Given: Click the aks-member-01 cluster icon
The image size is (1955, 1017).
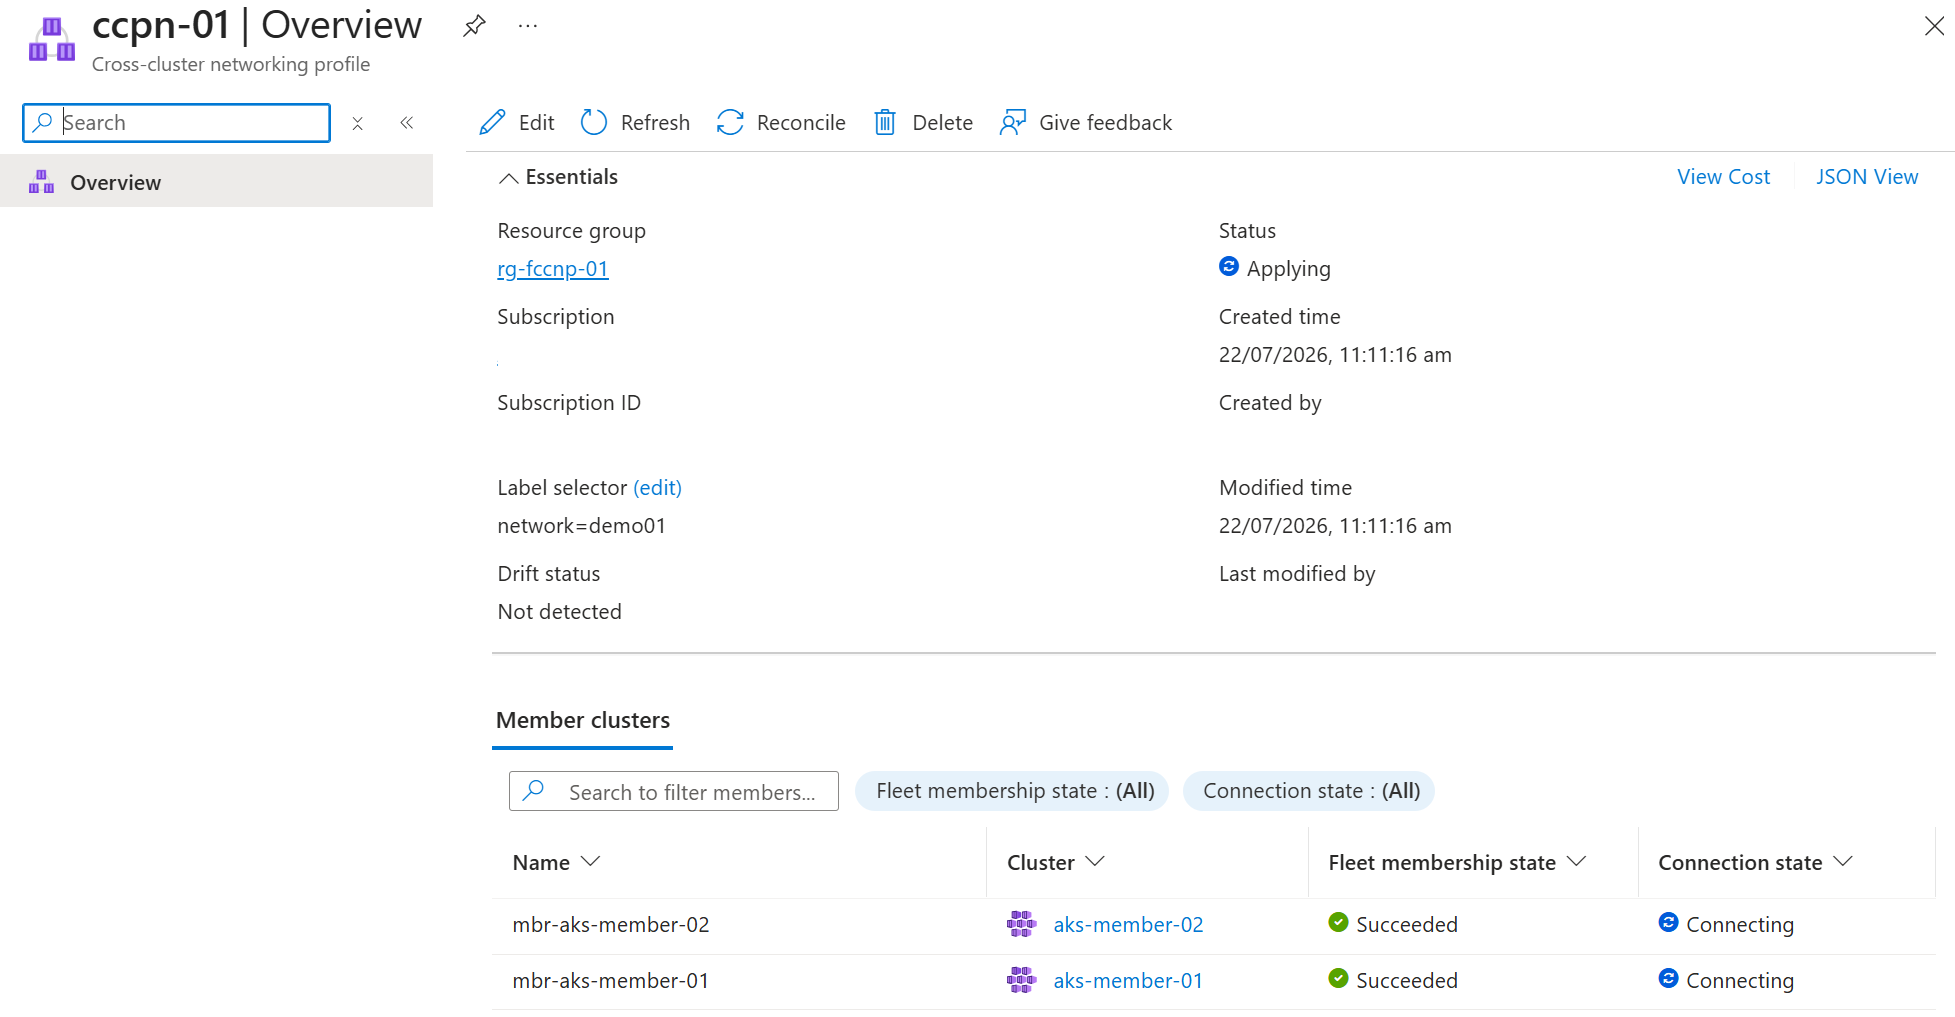Looking at the screenshot, I should coord(1021,980).
